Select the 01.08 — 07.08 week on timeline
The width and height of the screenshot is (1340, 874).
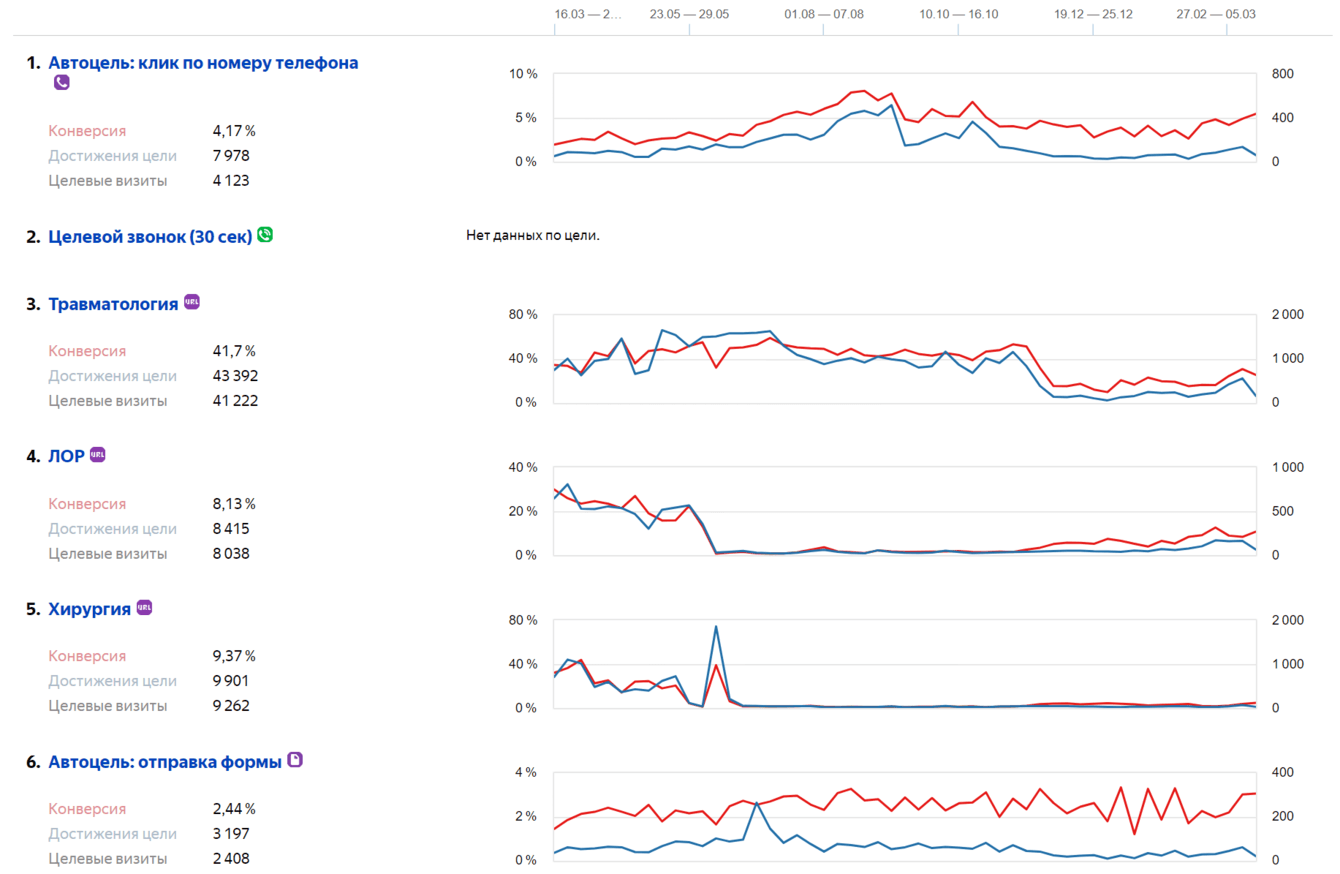[824, 14]
